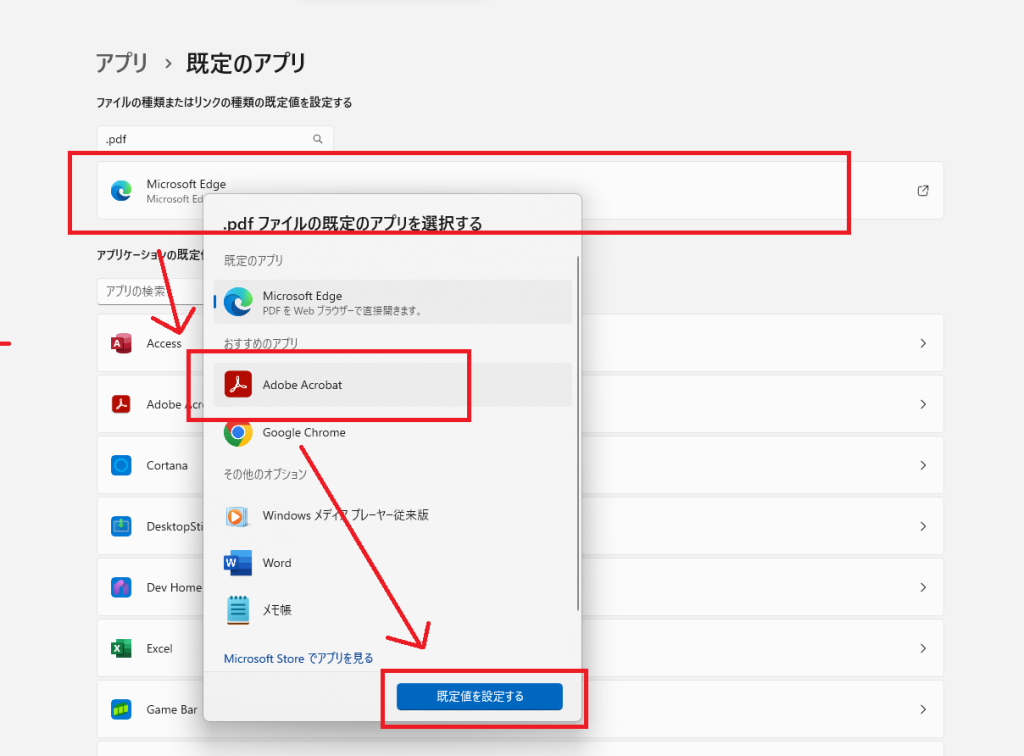This screenshot has width=1024, height=756.
Task: Click the open-external icon on the Microsoft Edge row
Action: pyautogui.click(x=923, y=191)
